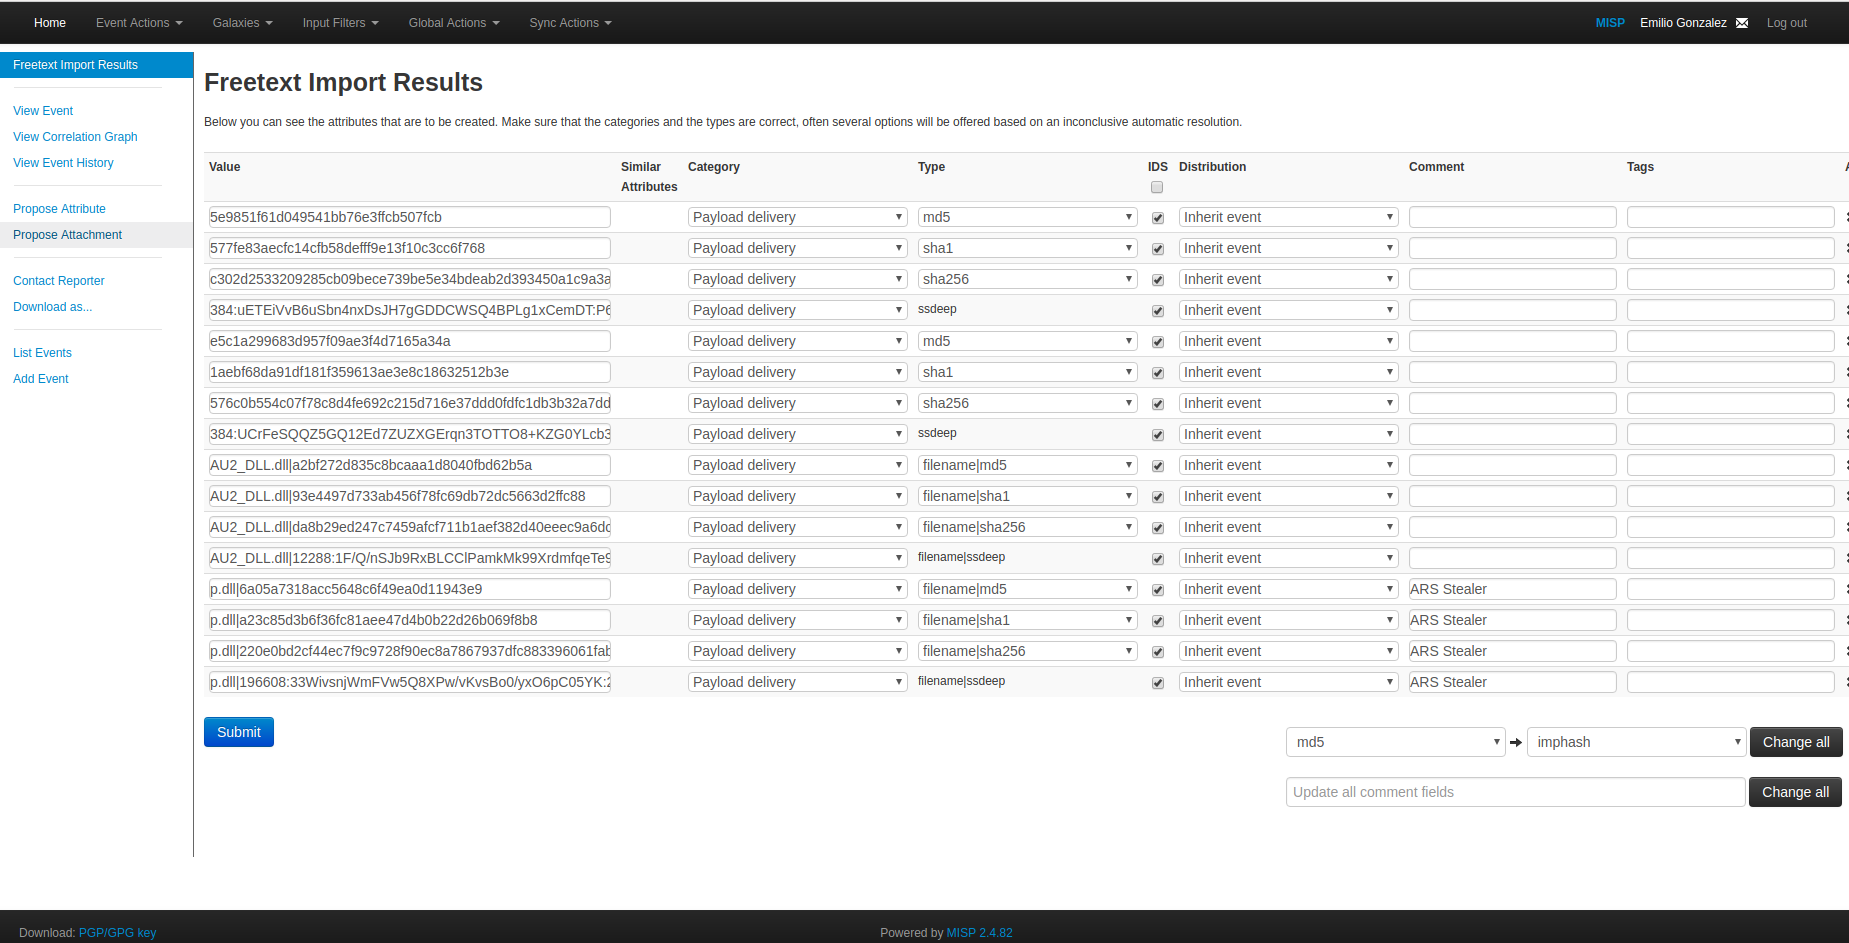Image resolution: width=1849 pixels, height=943 pixels.
Task: Click the Update all comment fields input
Action: click(x=1515, y=792)
